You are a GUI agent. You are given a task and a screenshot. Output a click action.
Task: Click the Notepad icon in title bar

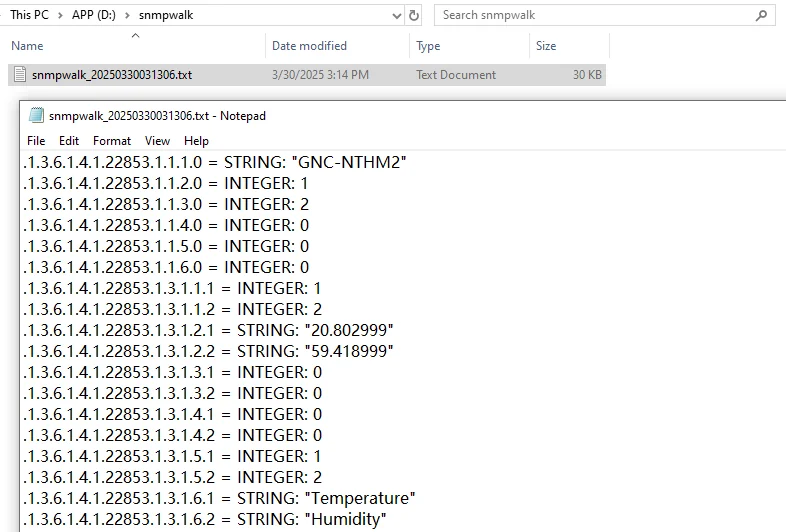coord(36,115)
